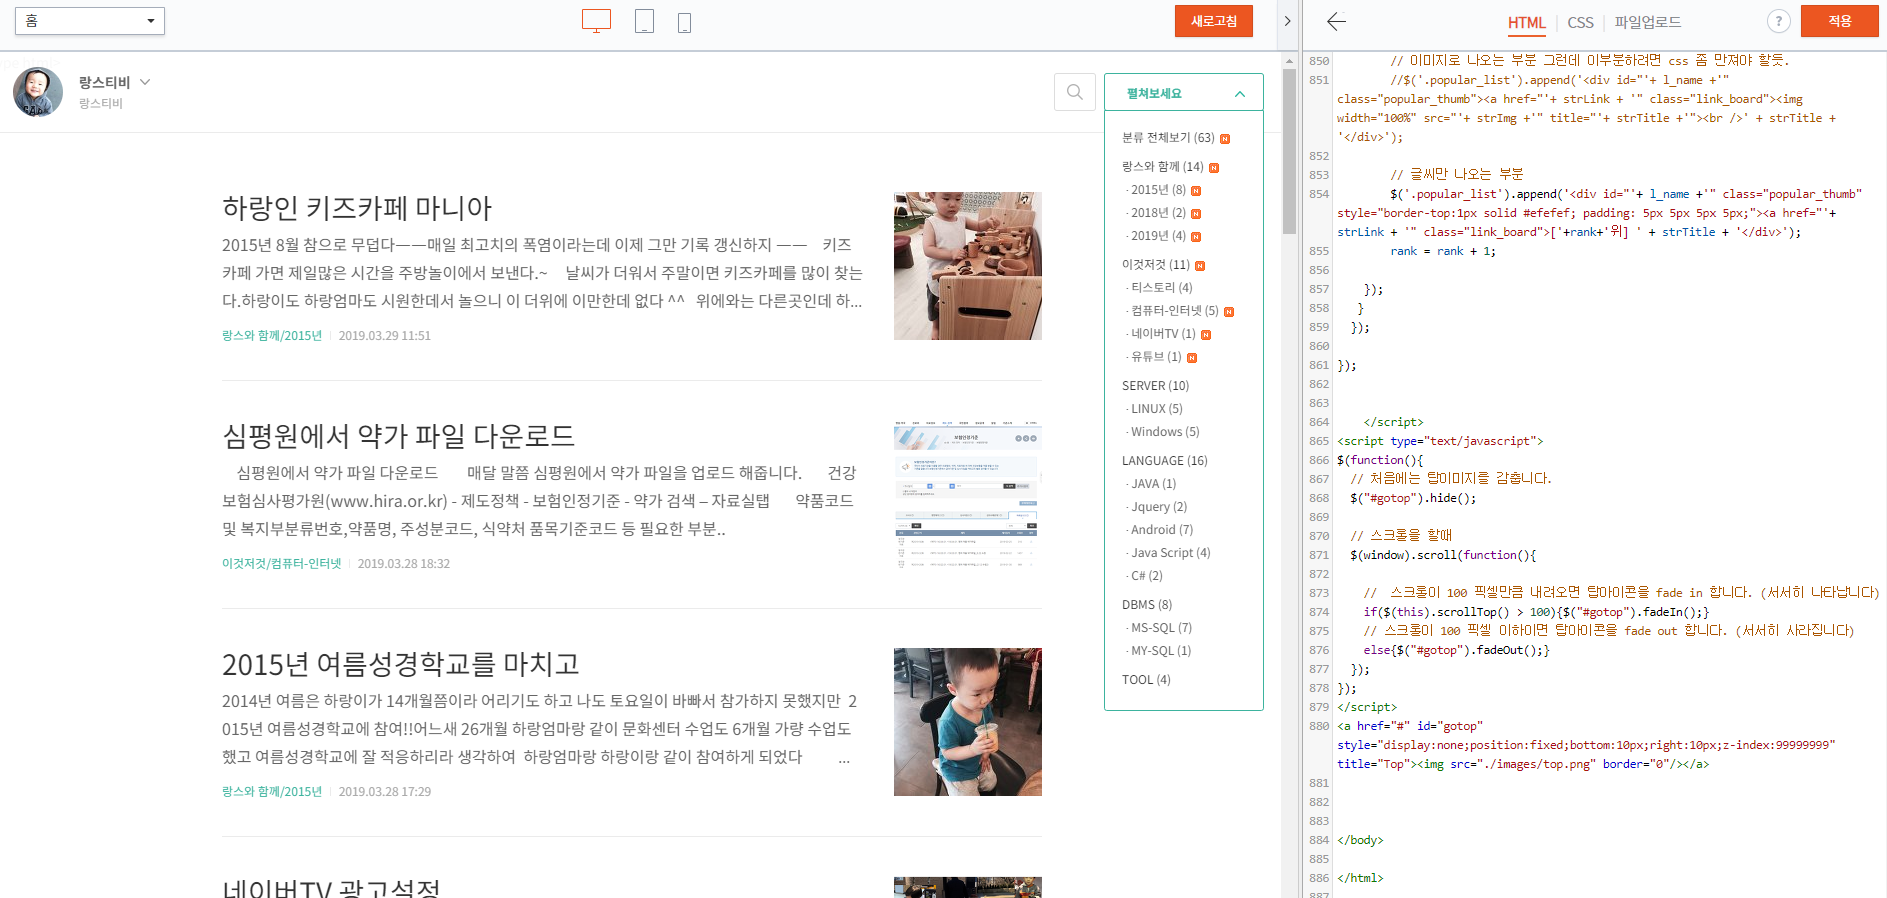Viewport: 1887px width, 898px height.
Task: Open 이것저것/컴퓨터-인터넷 category tag link
Action: (x=281, y=564)
